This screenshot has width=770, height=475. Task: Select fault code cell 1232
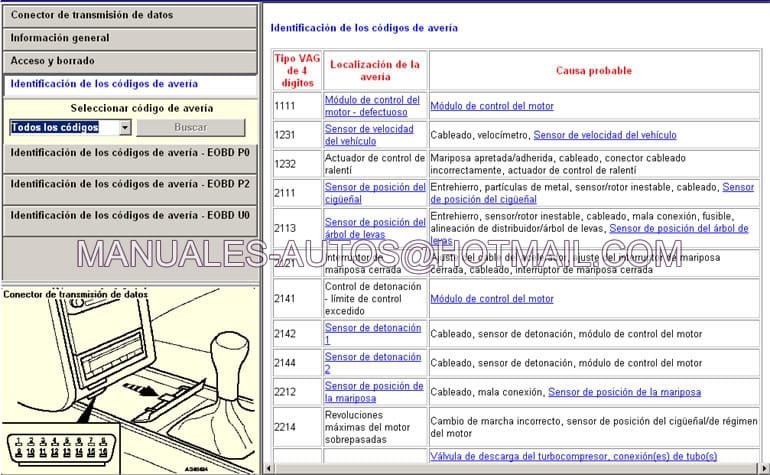point(297,164)
